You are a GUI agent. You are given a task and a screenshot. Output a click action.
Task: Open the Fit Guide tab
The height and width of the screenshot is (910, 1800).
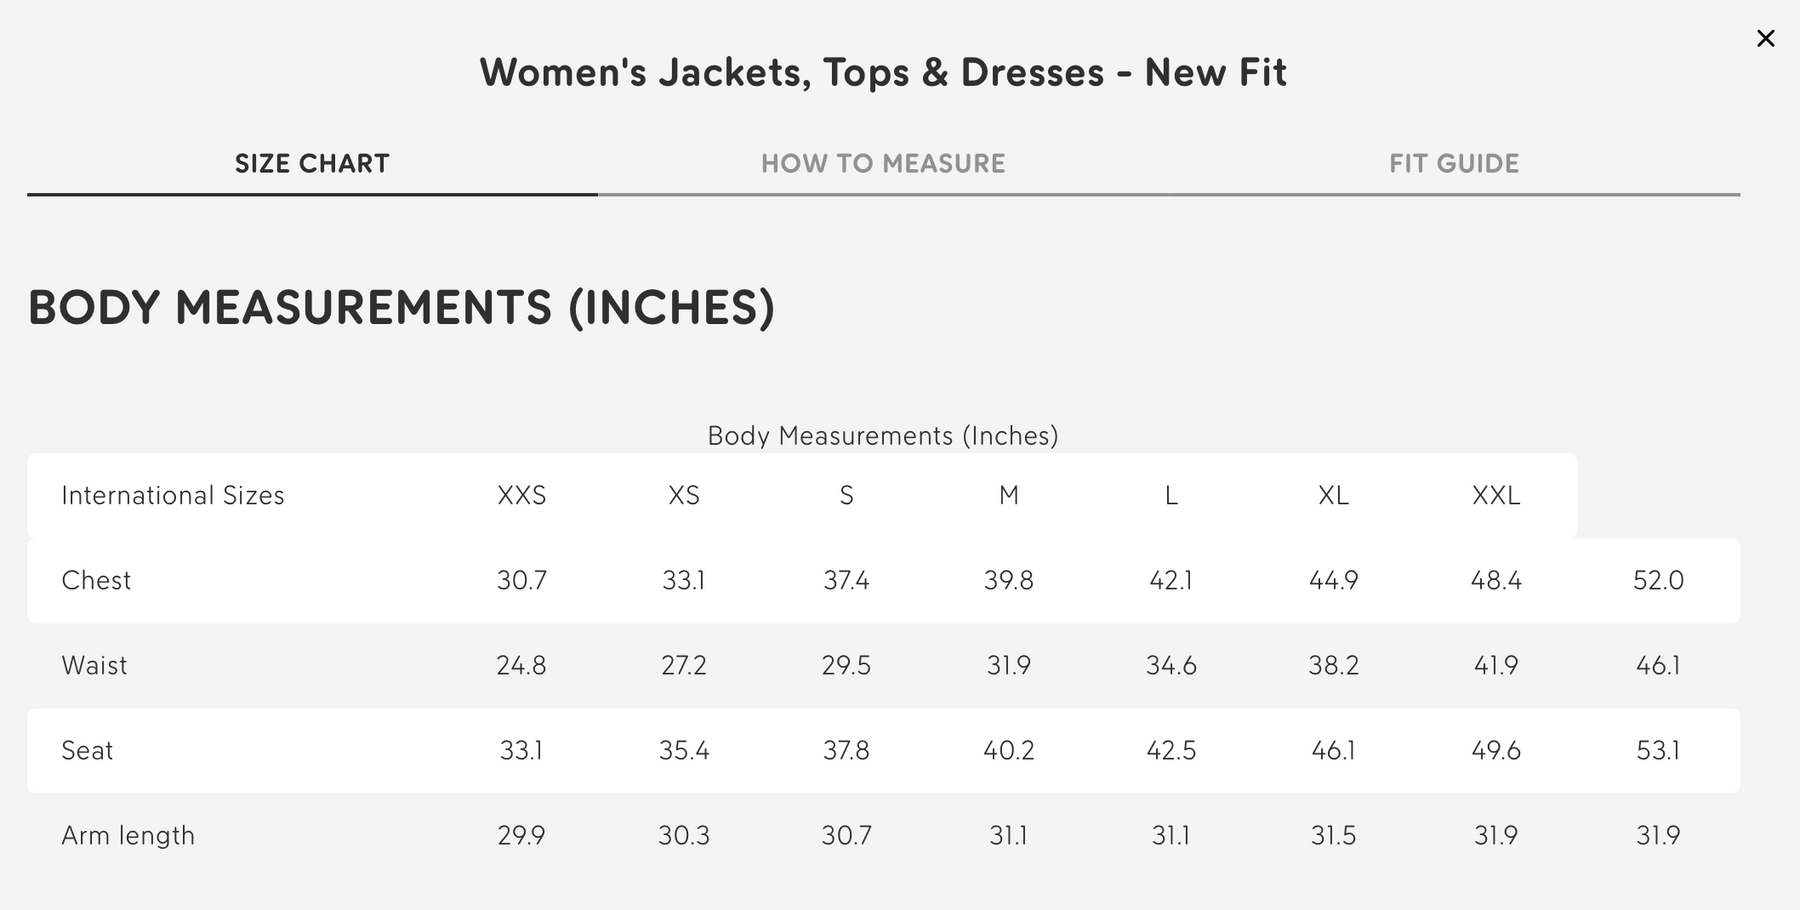[x=1454, y=164]
